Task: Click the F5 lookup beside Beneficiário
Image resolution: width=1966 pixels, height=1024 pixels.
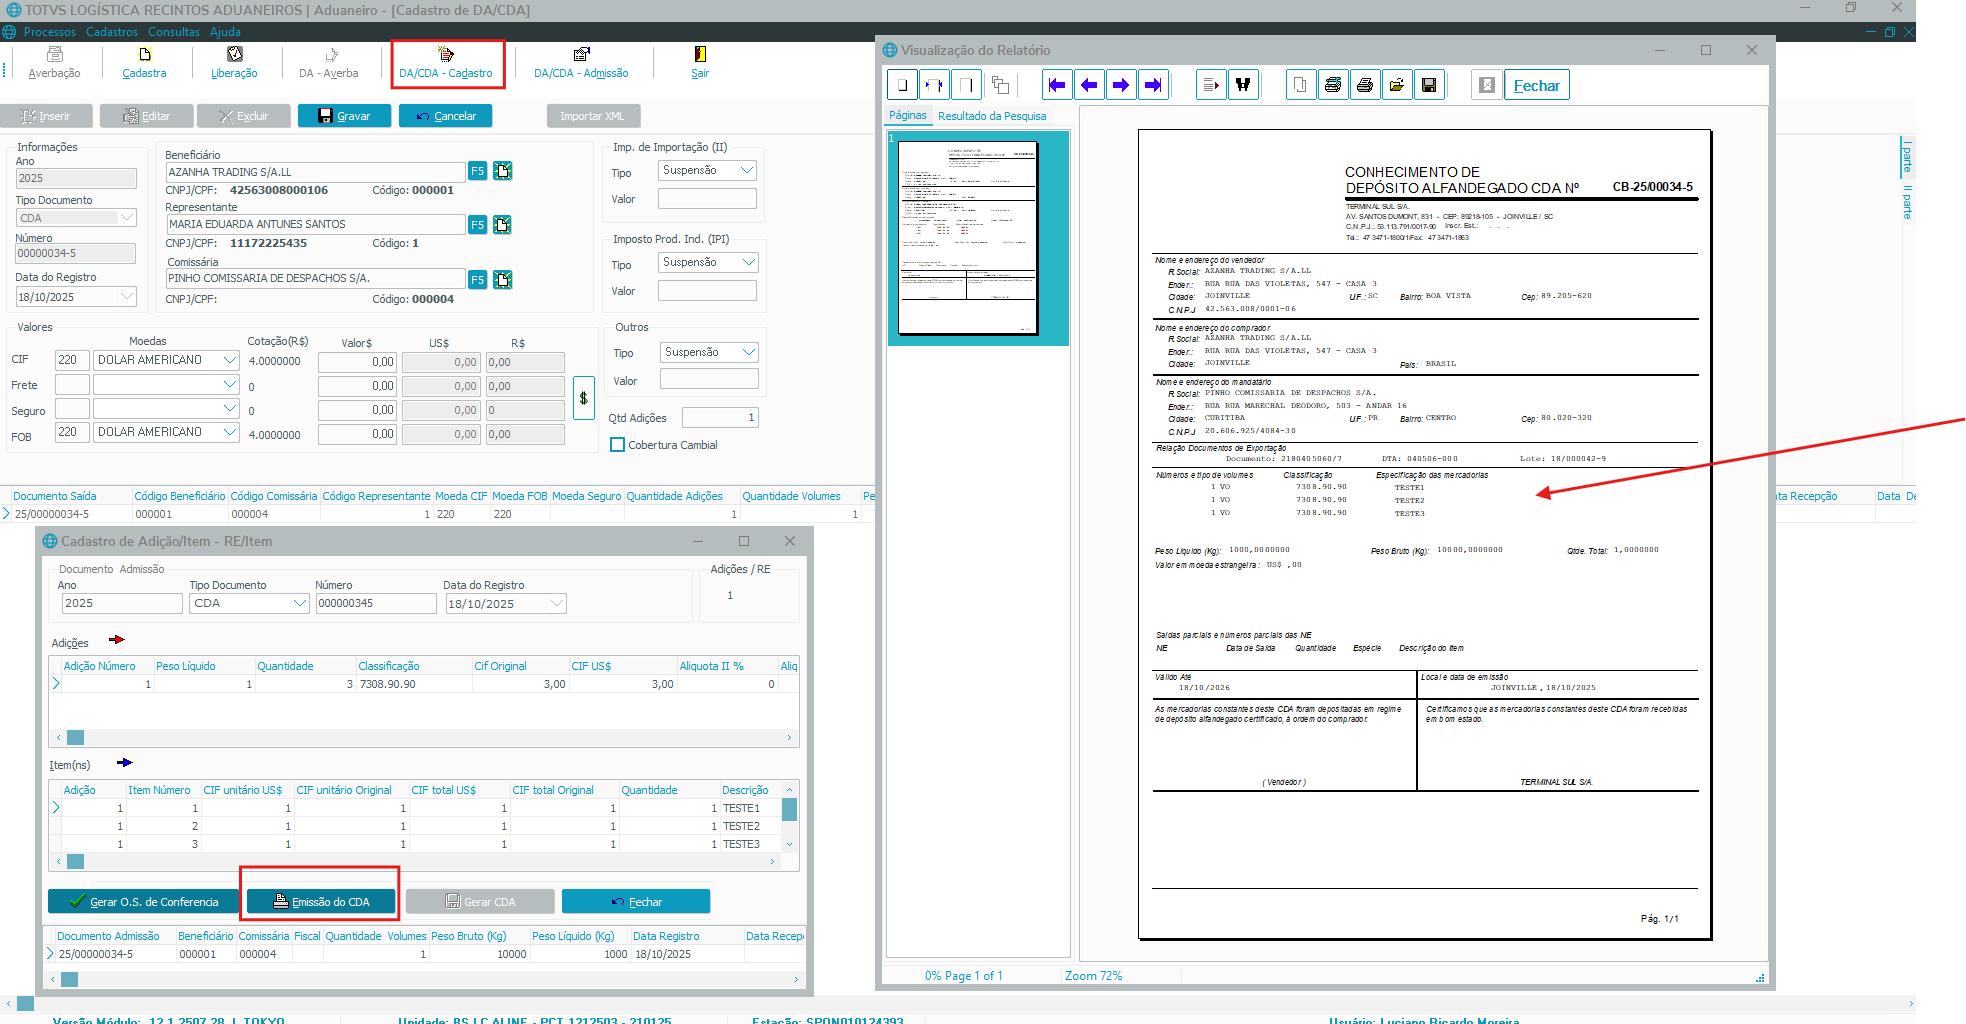Action: pyautogui.click(x=477, y=171)
